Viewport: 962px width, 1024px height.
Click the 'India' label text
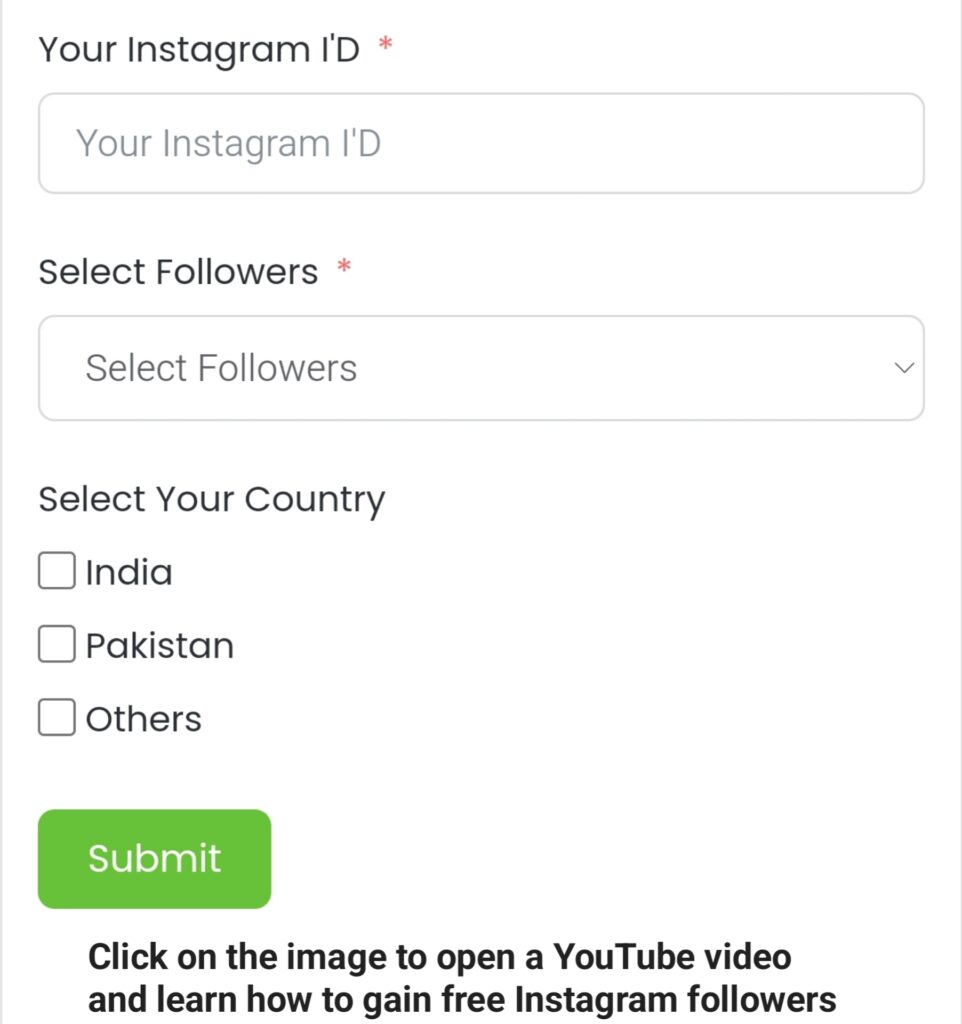coord(129,572)
